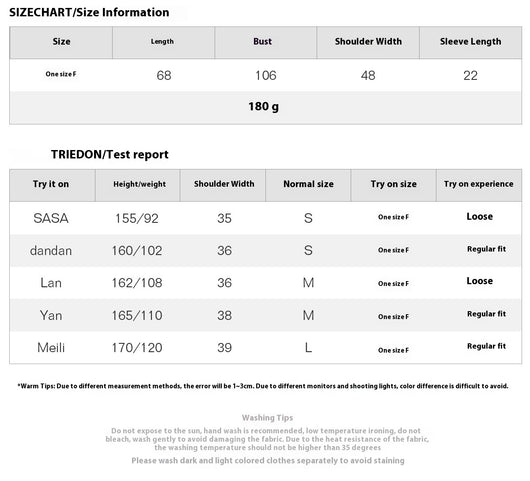This screenshot has height=481, width=530.
Task: Click the Bust header cell
Action: (x=265, y=42)
